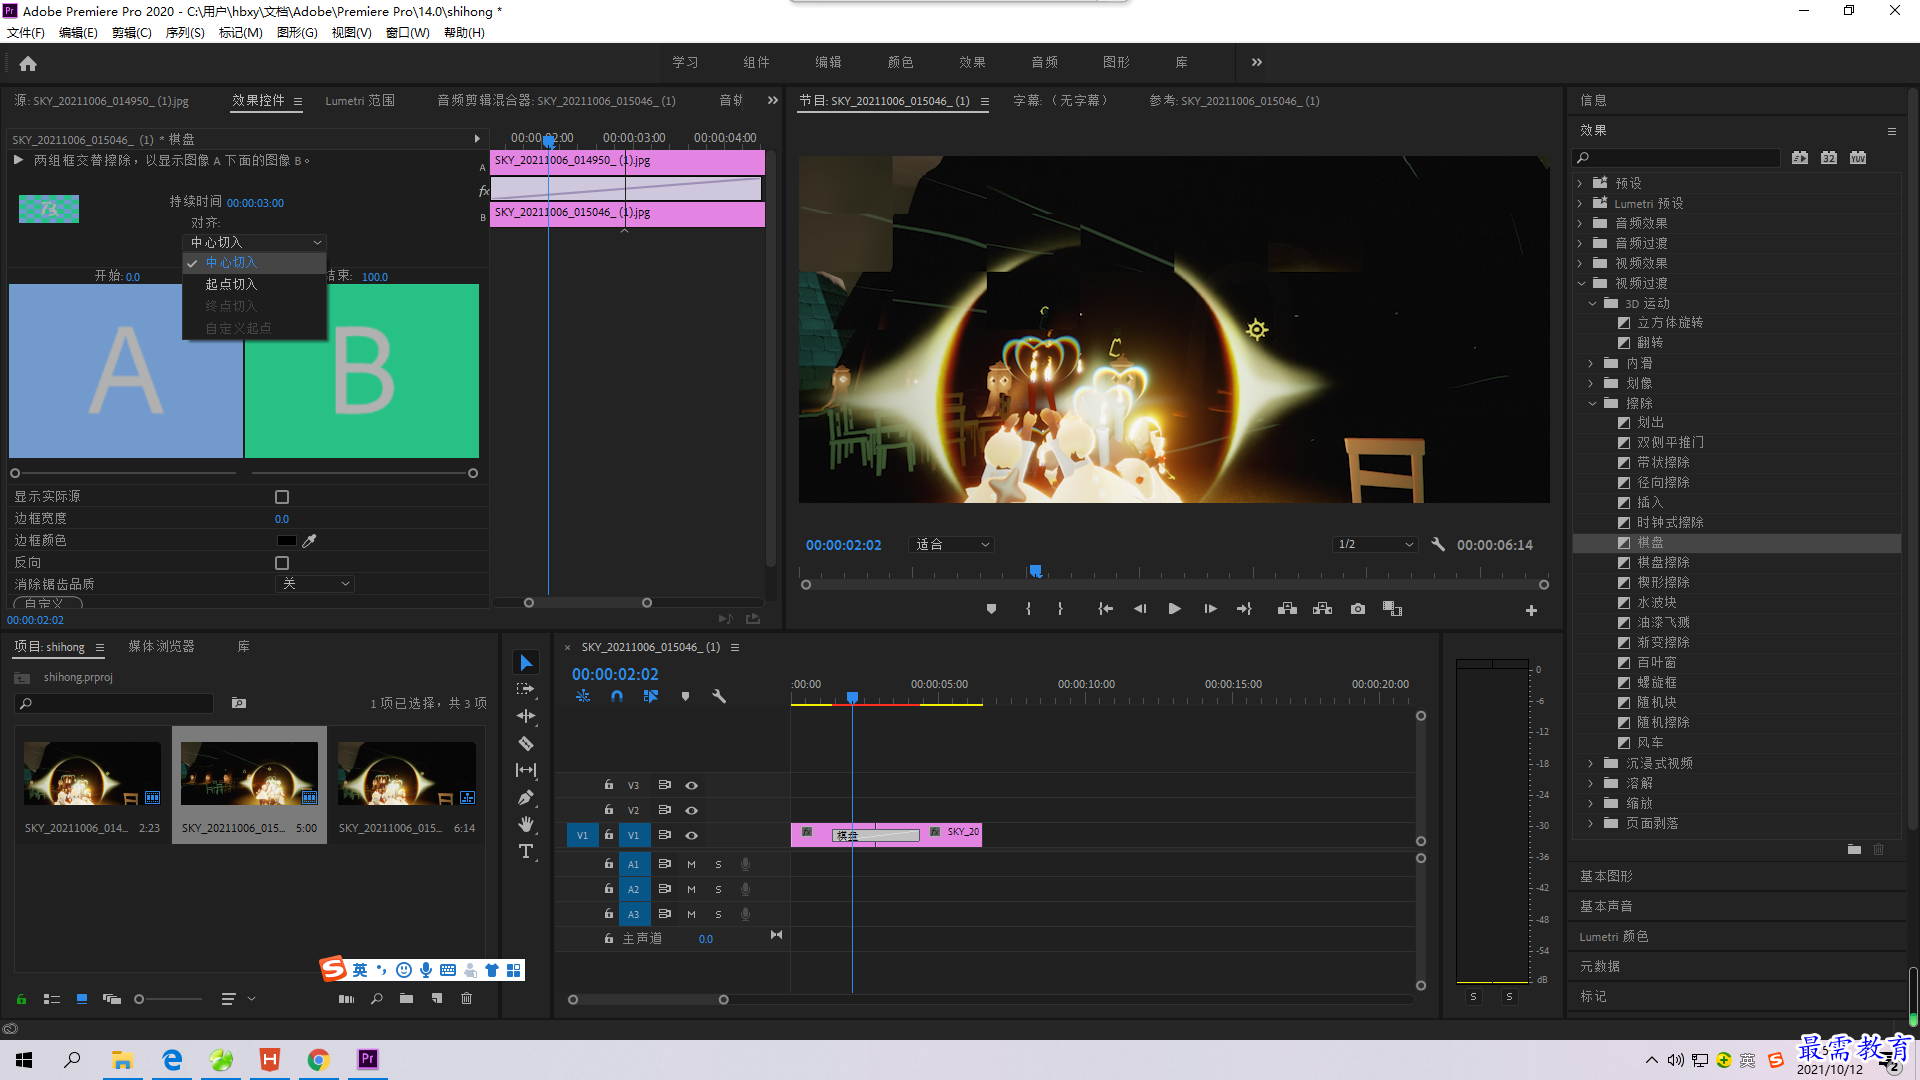The height and width of the screenshot is (1080, 1920).
Task: Open timeline display settings wrench
Action: [719, 696]
